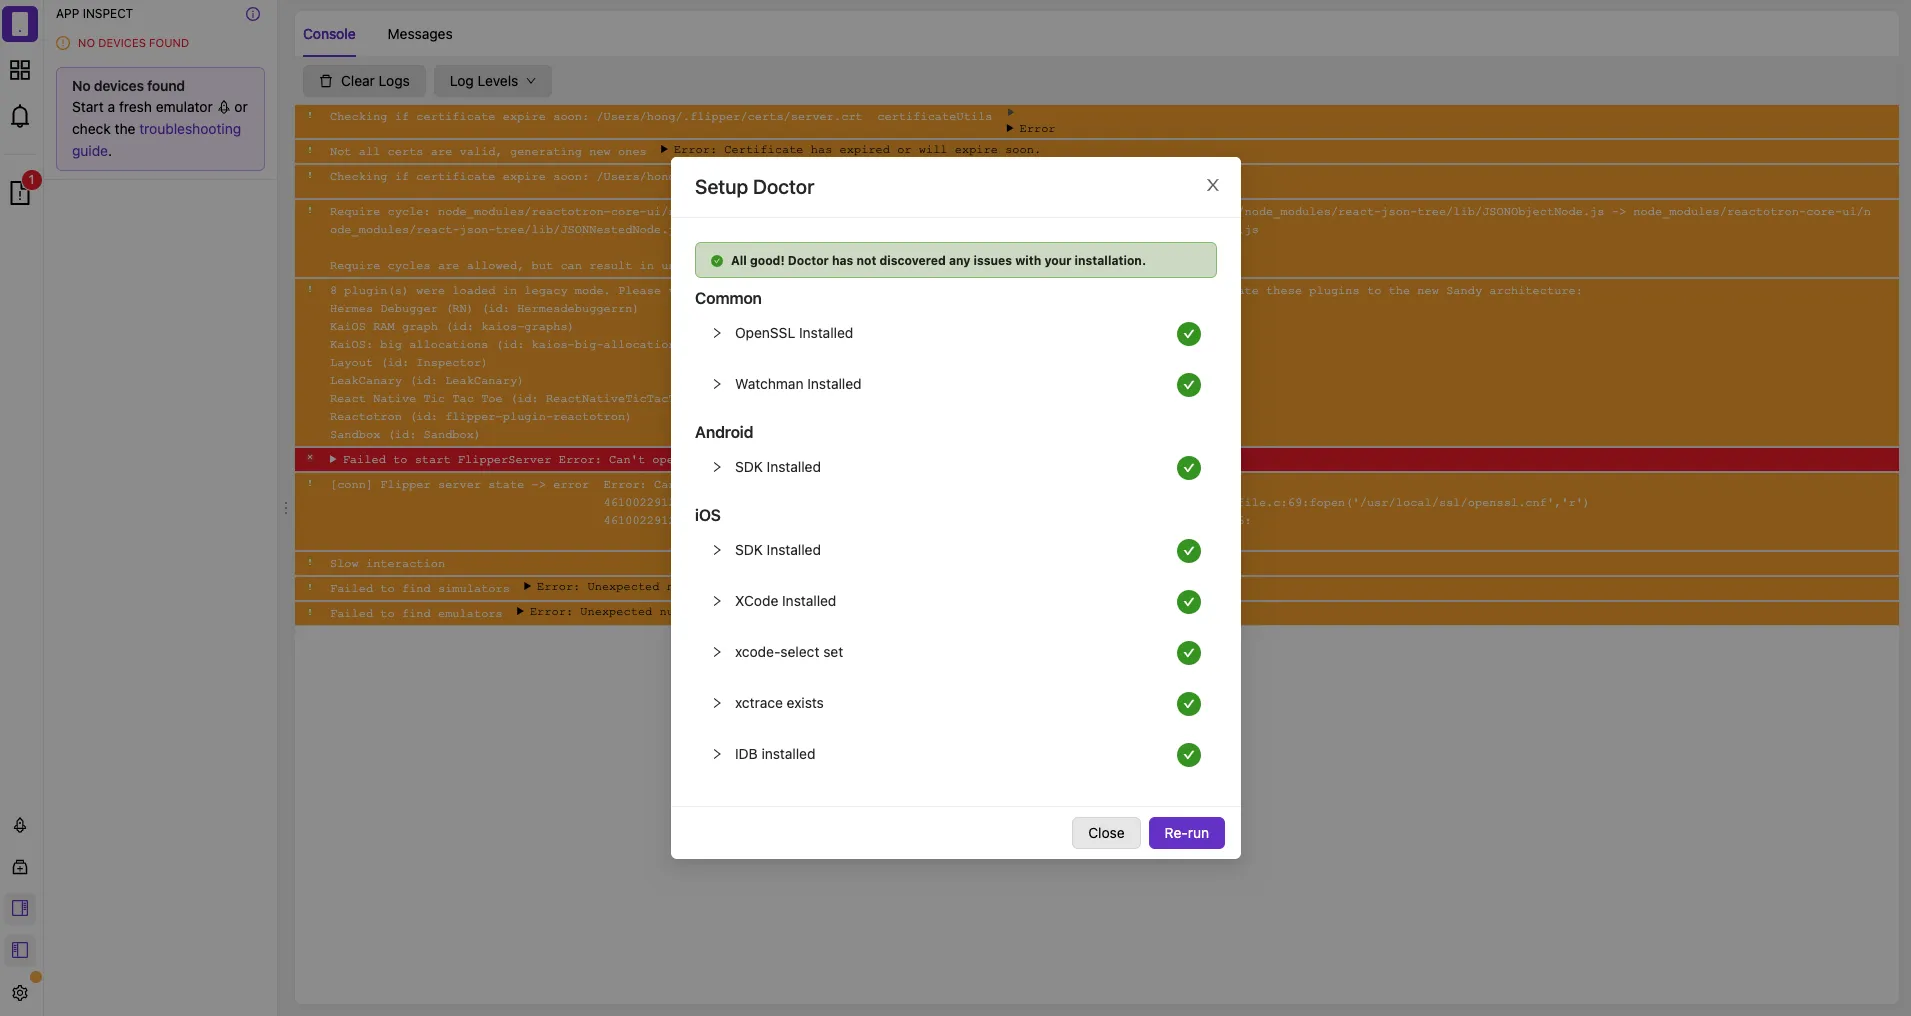Click the green check for xcode-select set
1911x1016 pixels.
(1189, 653)
